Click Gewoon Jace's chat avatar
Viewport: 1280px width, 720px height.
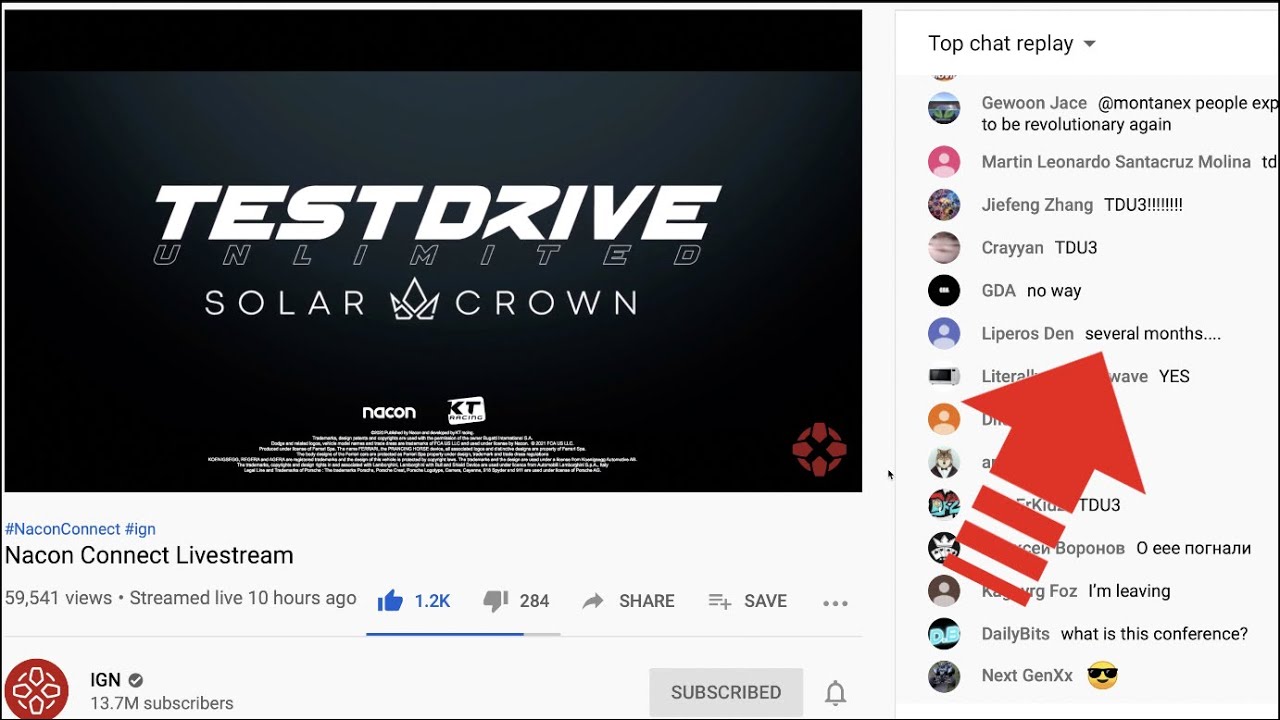point(944,108)
